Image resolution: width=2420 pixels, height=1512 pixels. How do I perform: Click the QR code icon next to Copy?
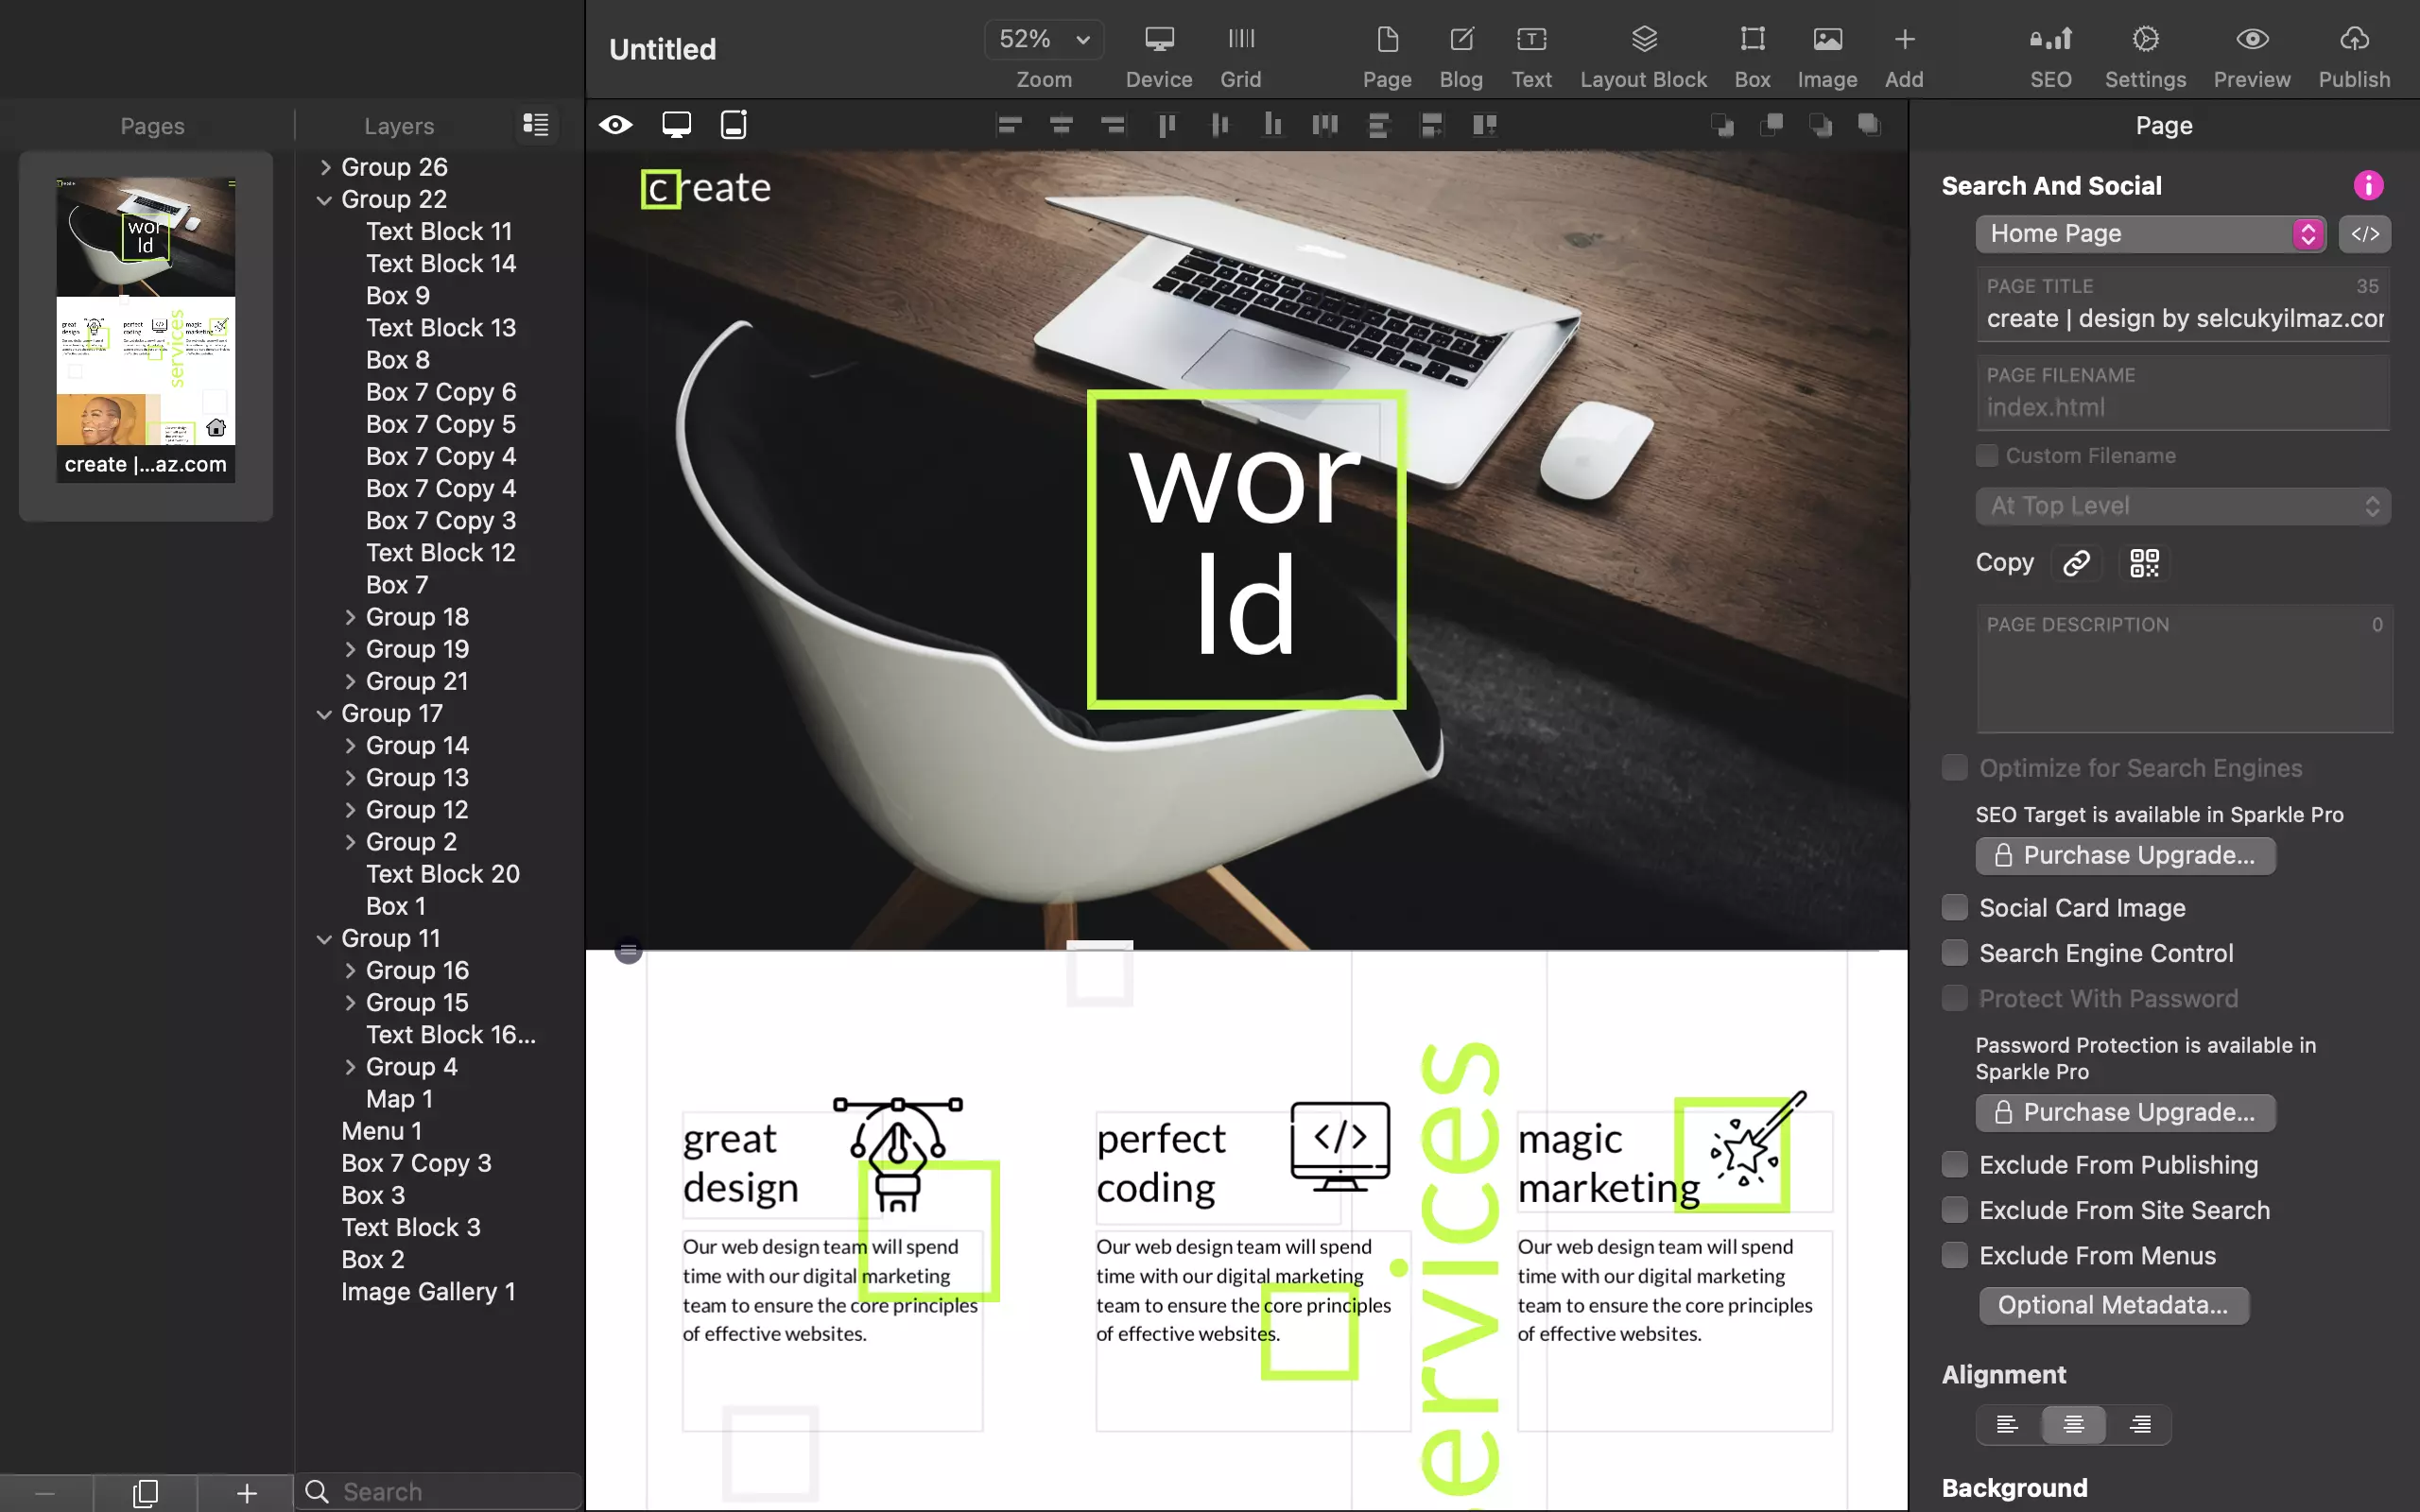(x=2145, y=561)
